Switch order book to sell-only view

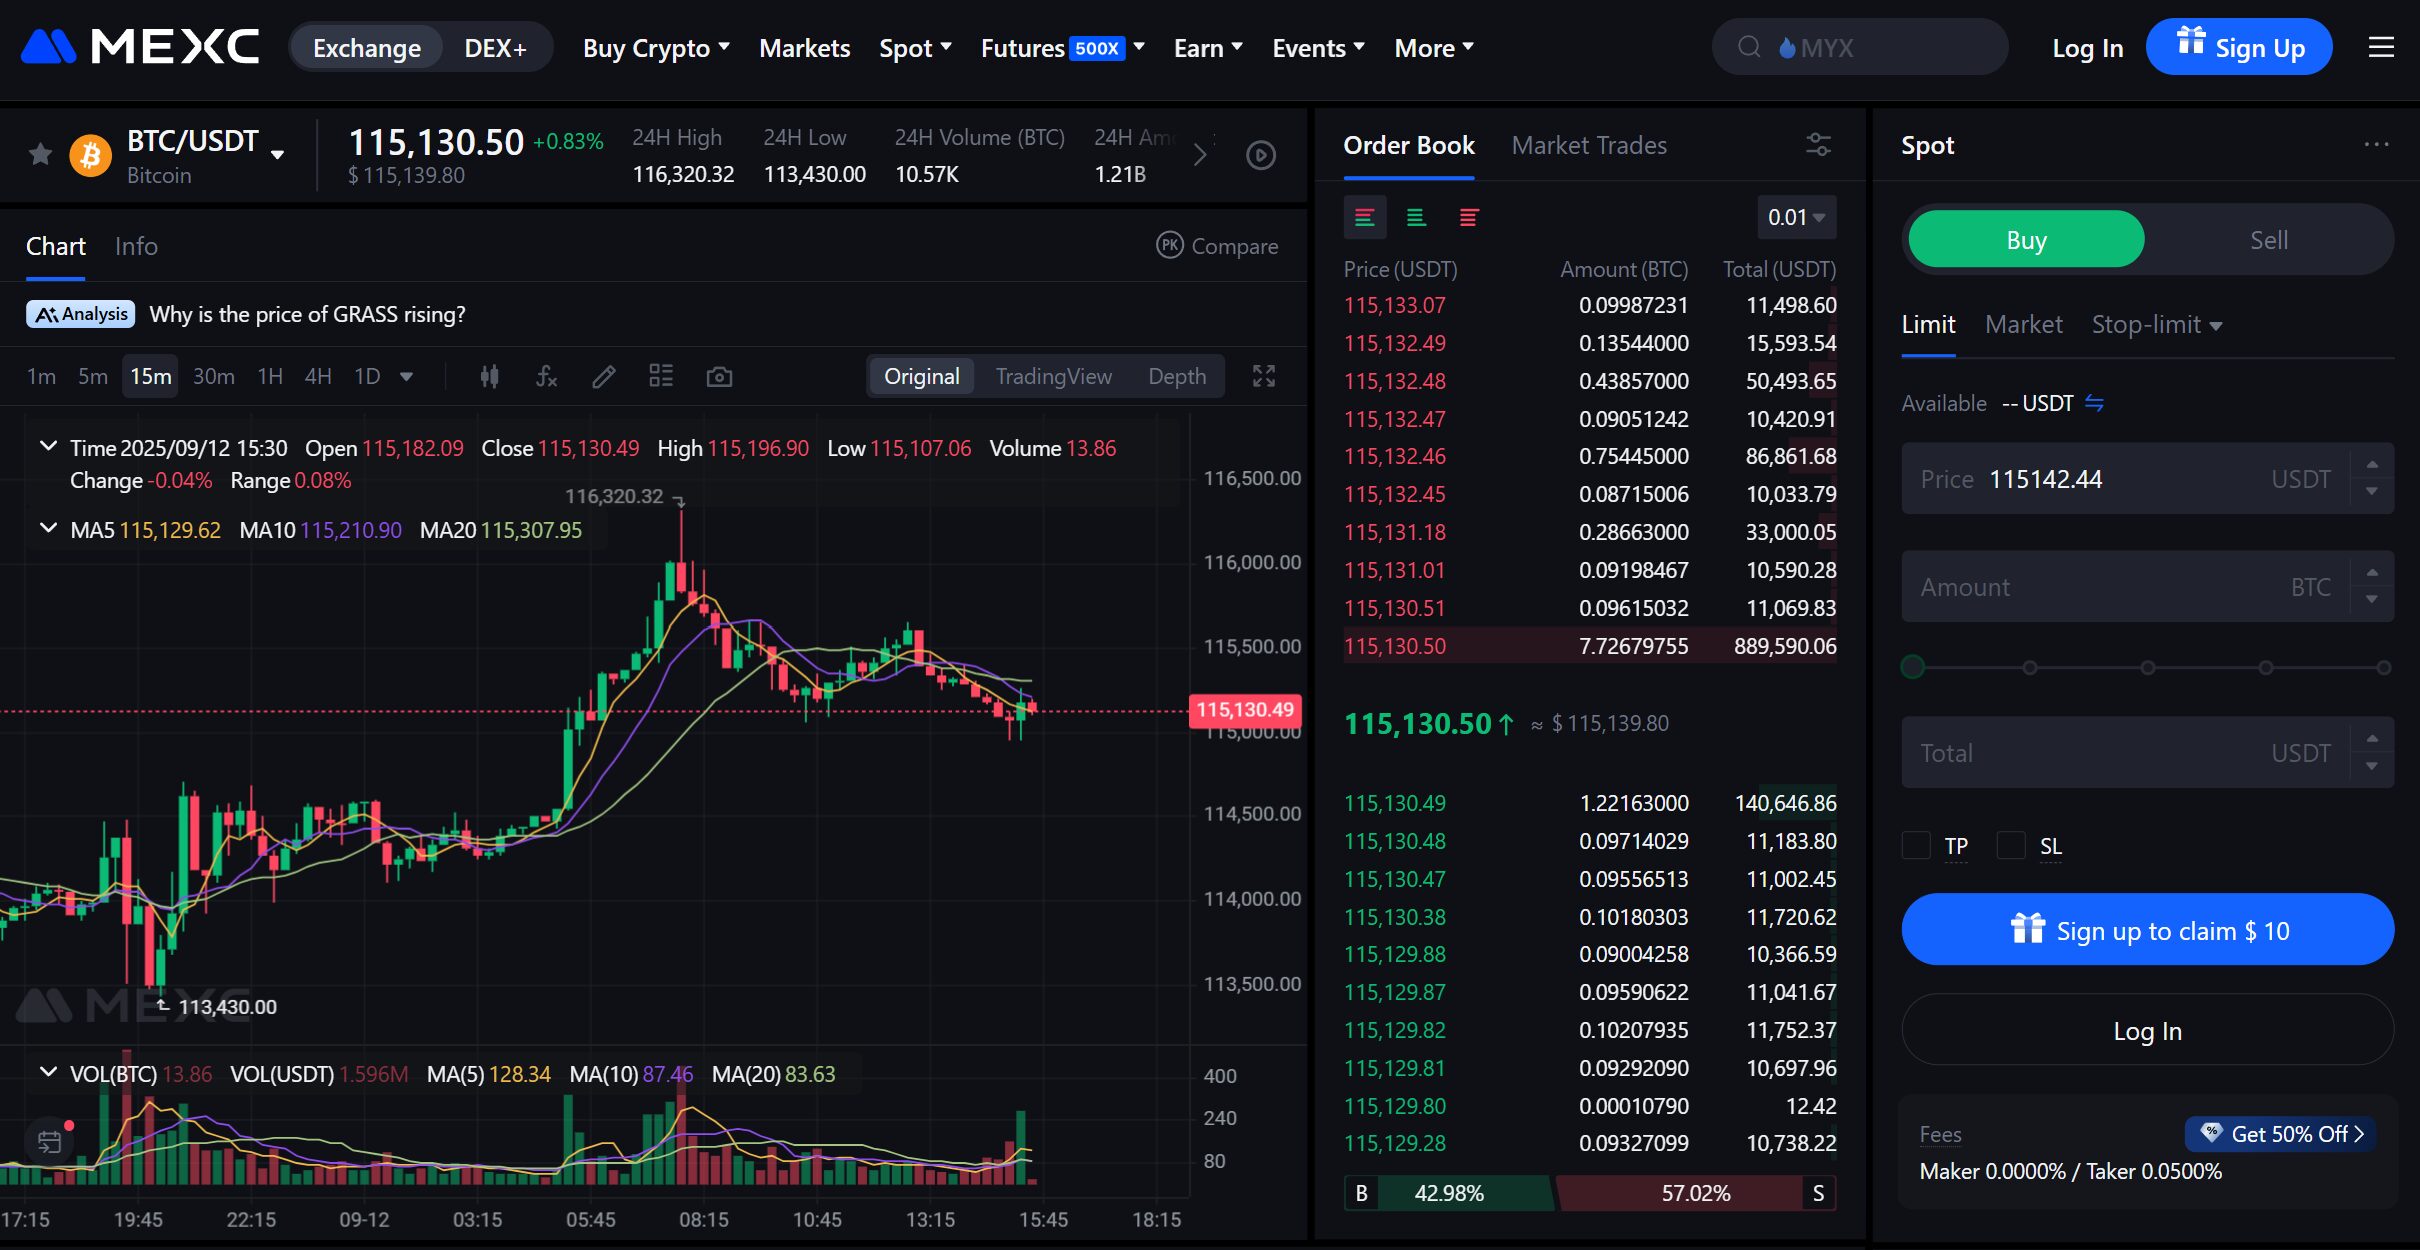tap(1469, 217)
